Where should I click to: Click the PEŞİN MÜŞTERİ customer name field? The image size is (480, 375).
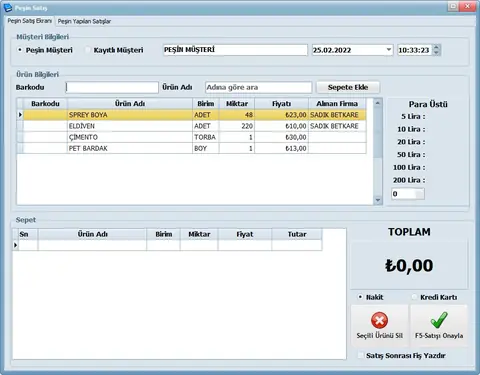[235, 50]
